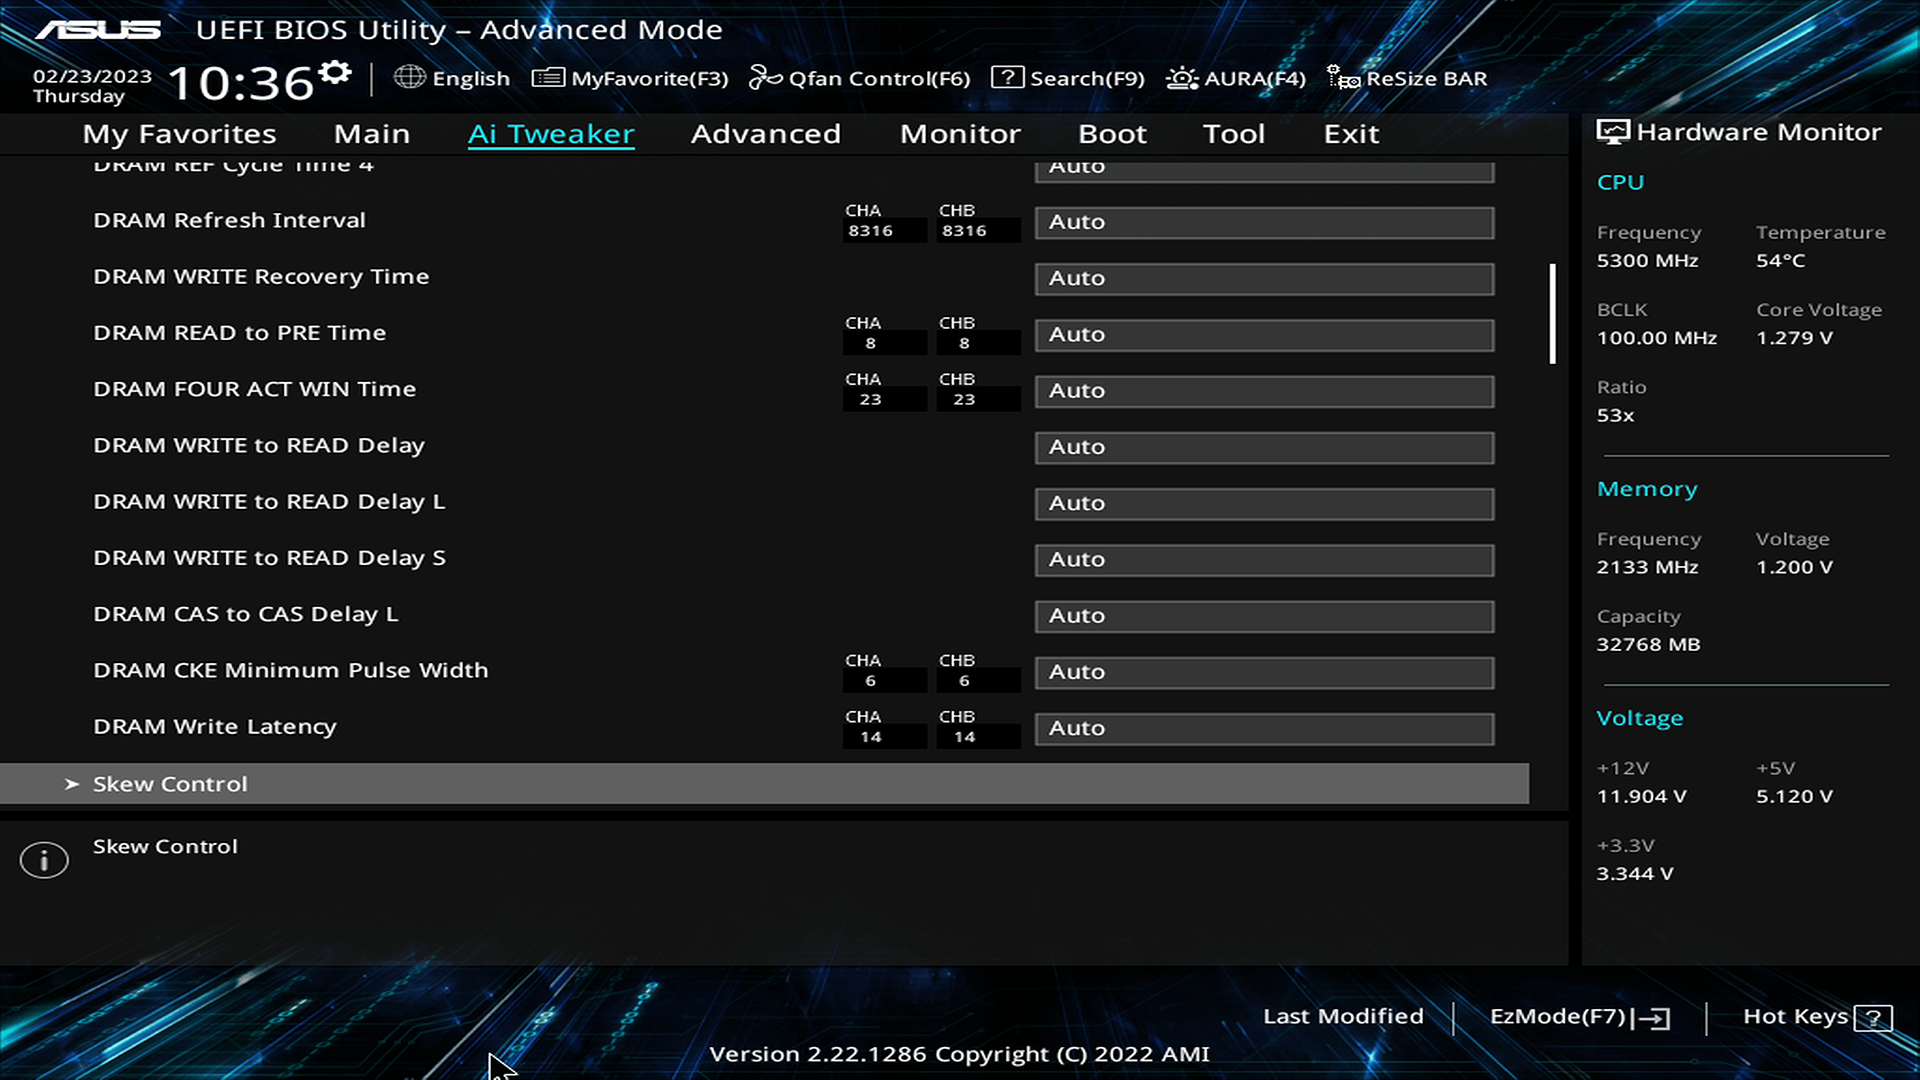The width and height of the screenshot is (1920, 1080).
Task: Open the Monitor tab
Action: pyautogui.click(x=960, y=134)
